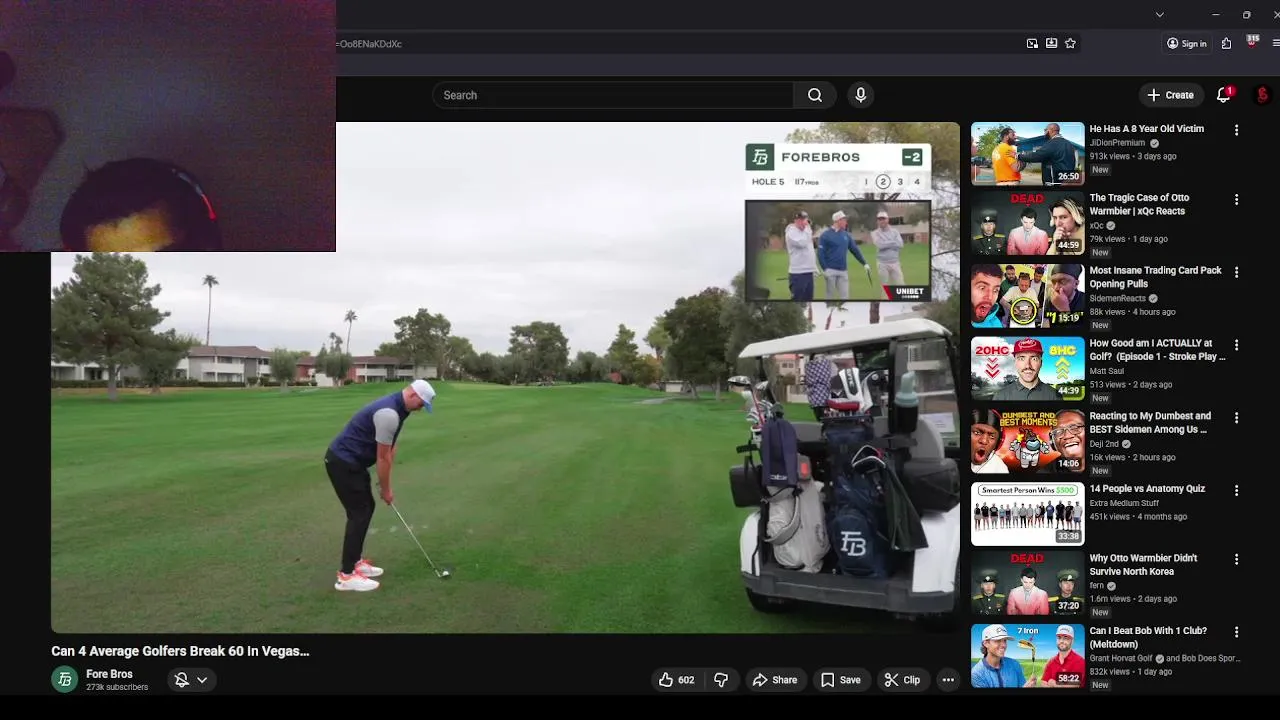Viewport: 1280px width, 720px height.
Task: Open the picture-in-picture icon in address bar
Action: 1032,44
